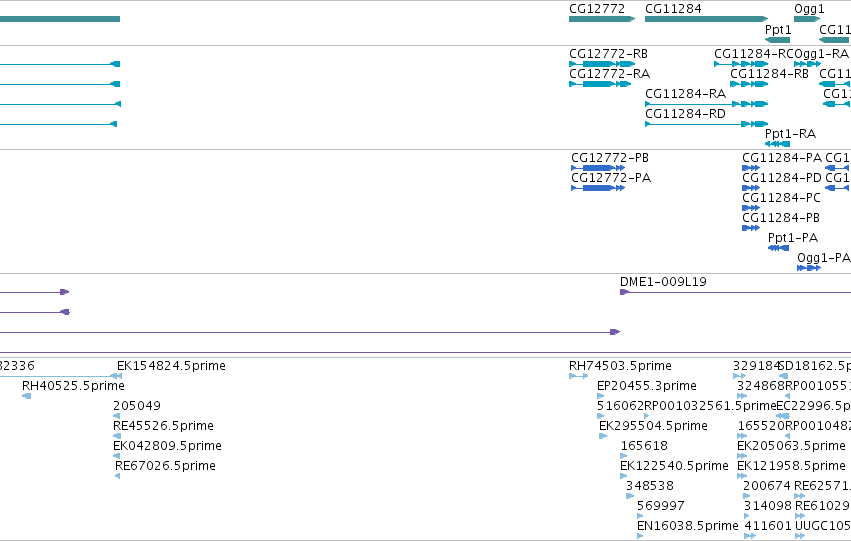Screen dimensions: 851x541
Task: Click the Ppt1-PA protein arrow
Action: coord(778,248)
